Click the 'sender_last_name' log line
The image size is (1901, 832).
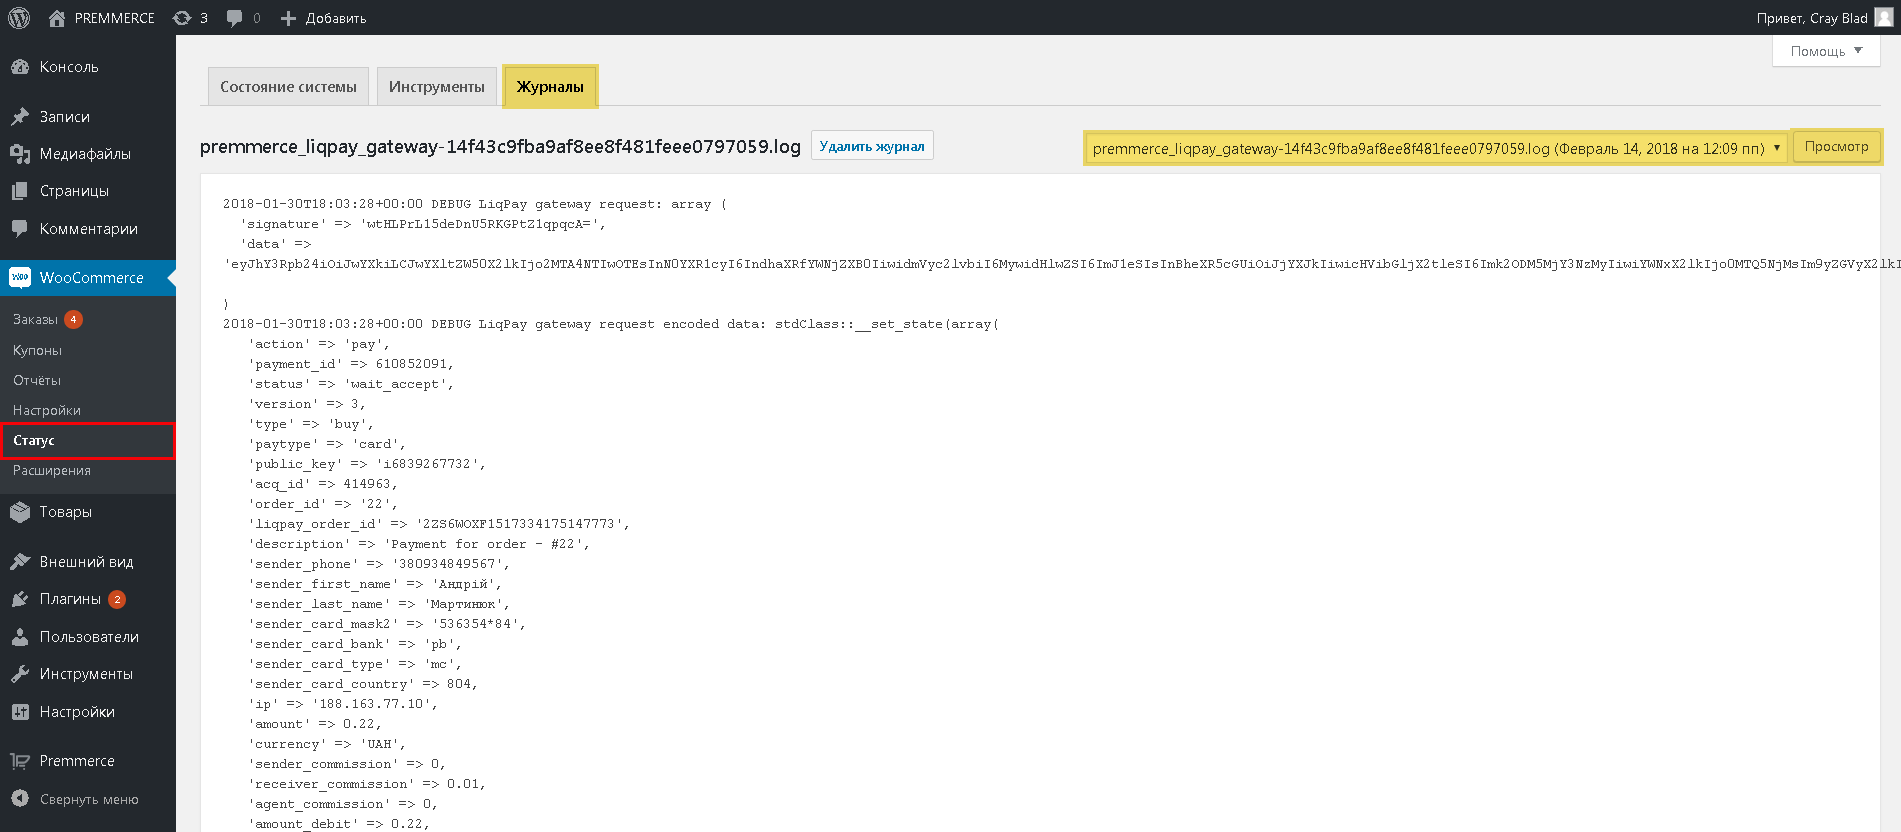coord(379,604)
